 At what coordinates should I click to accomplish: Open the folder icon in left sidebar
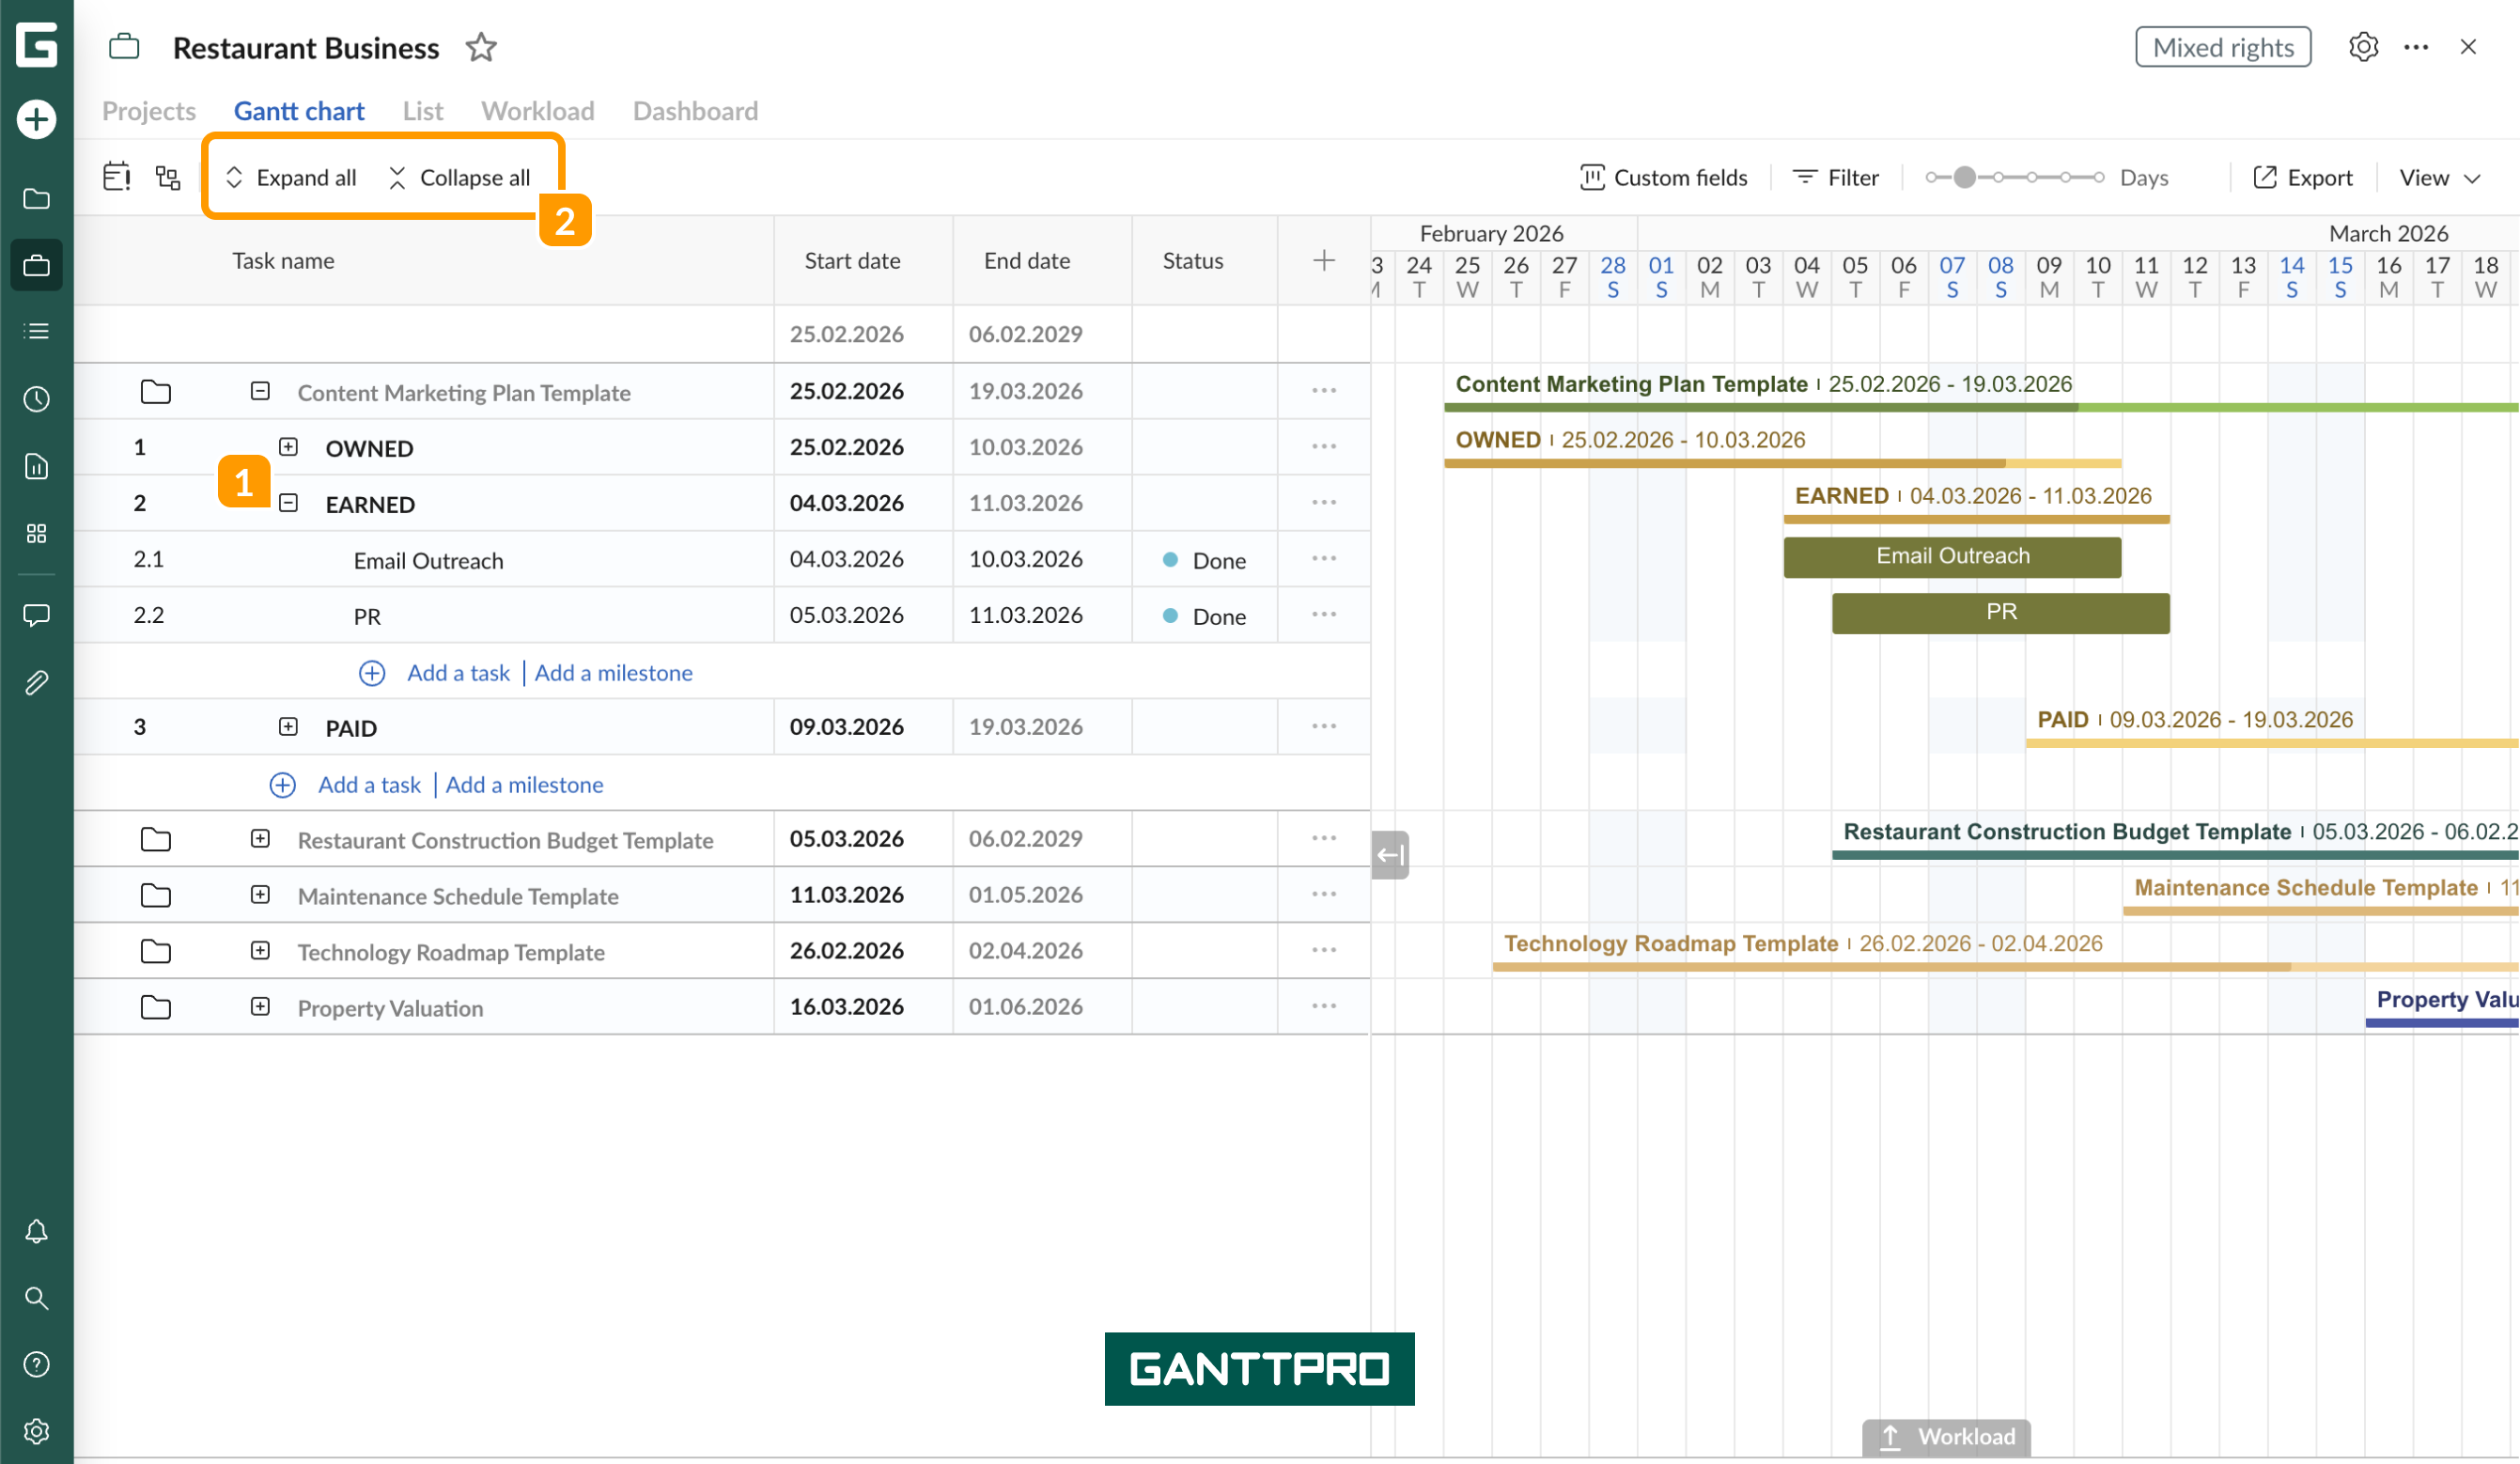(x=36, y=198)
